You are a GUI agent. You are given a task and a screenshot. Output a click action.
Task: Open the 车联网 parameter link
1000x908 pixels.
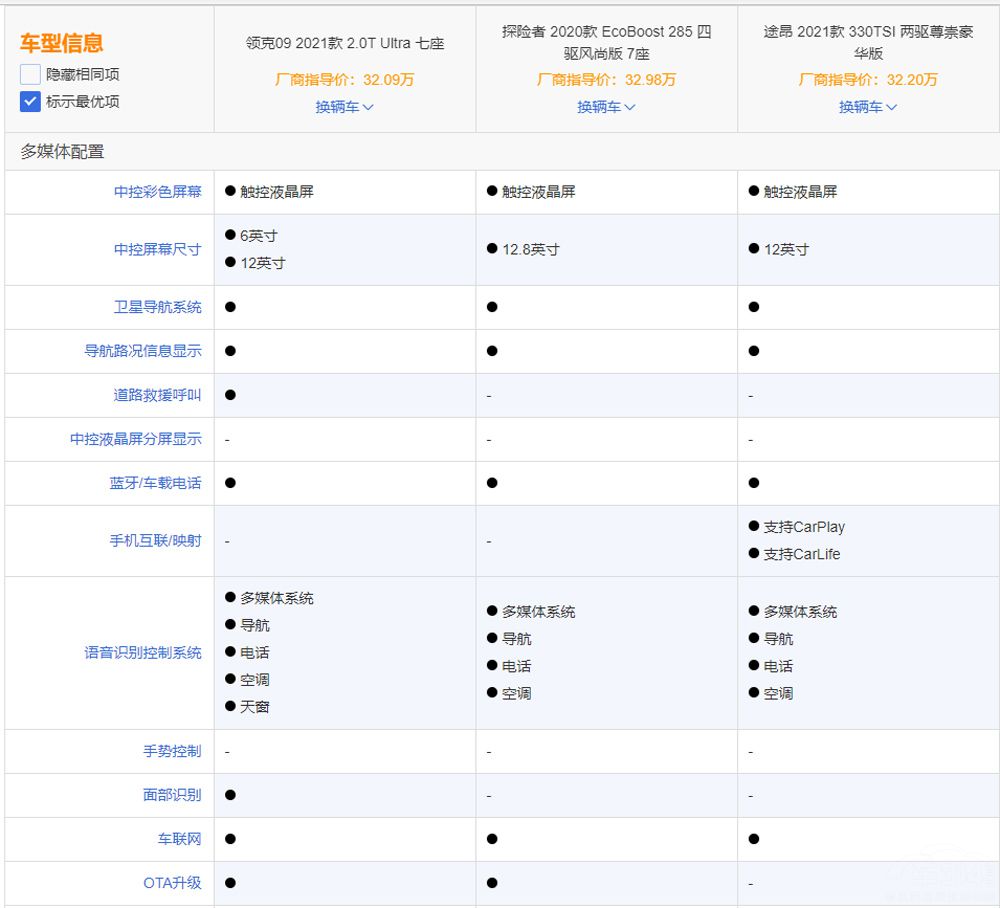[x=179, y=839]
